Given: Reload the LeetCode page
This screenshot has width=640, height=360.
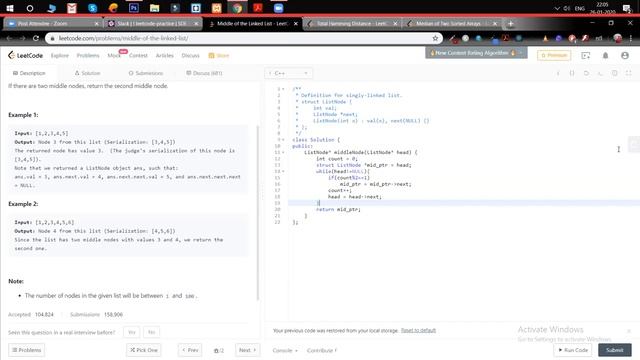Looking at the screenshot, I should (x=36, y=38).
